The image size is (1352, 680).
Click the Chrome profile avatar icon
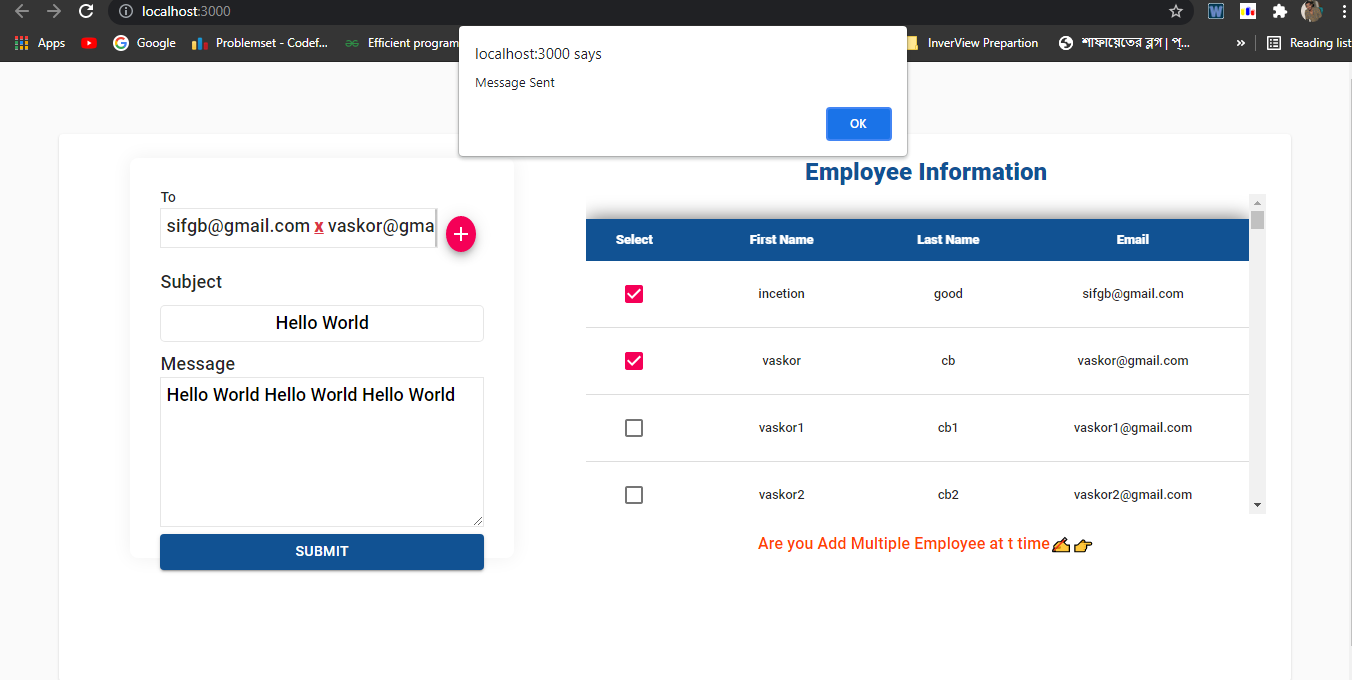pos(1311,12)
